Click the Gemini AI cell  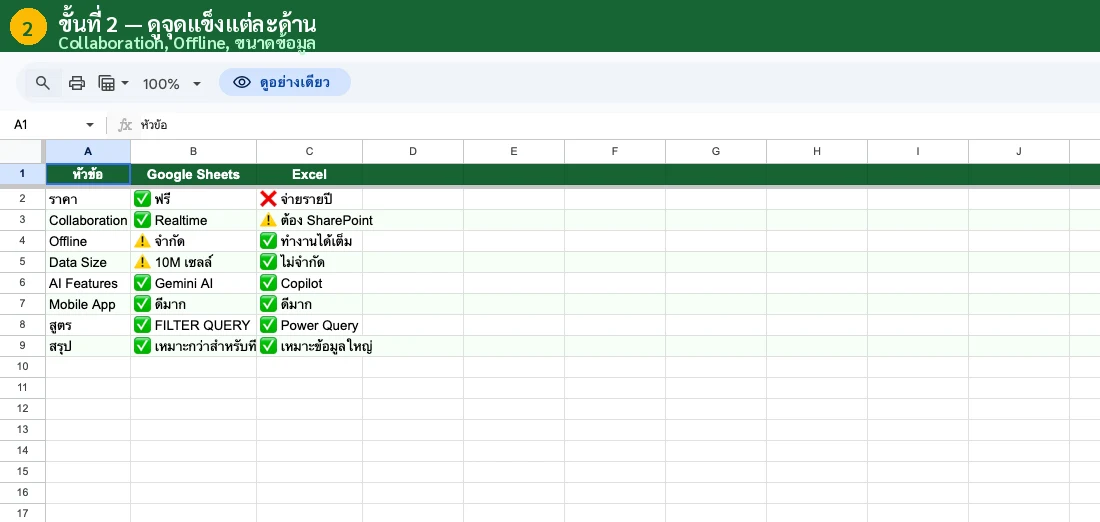(x=194, y=283)
